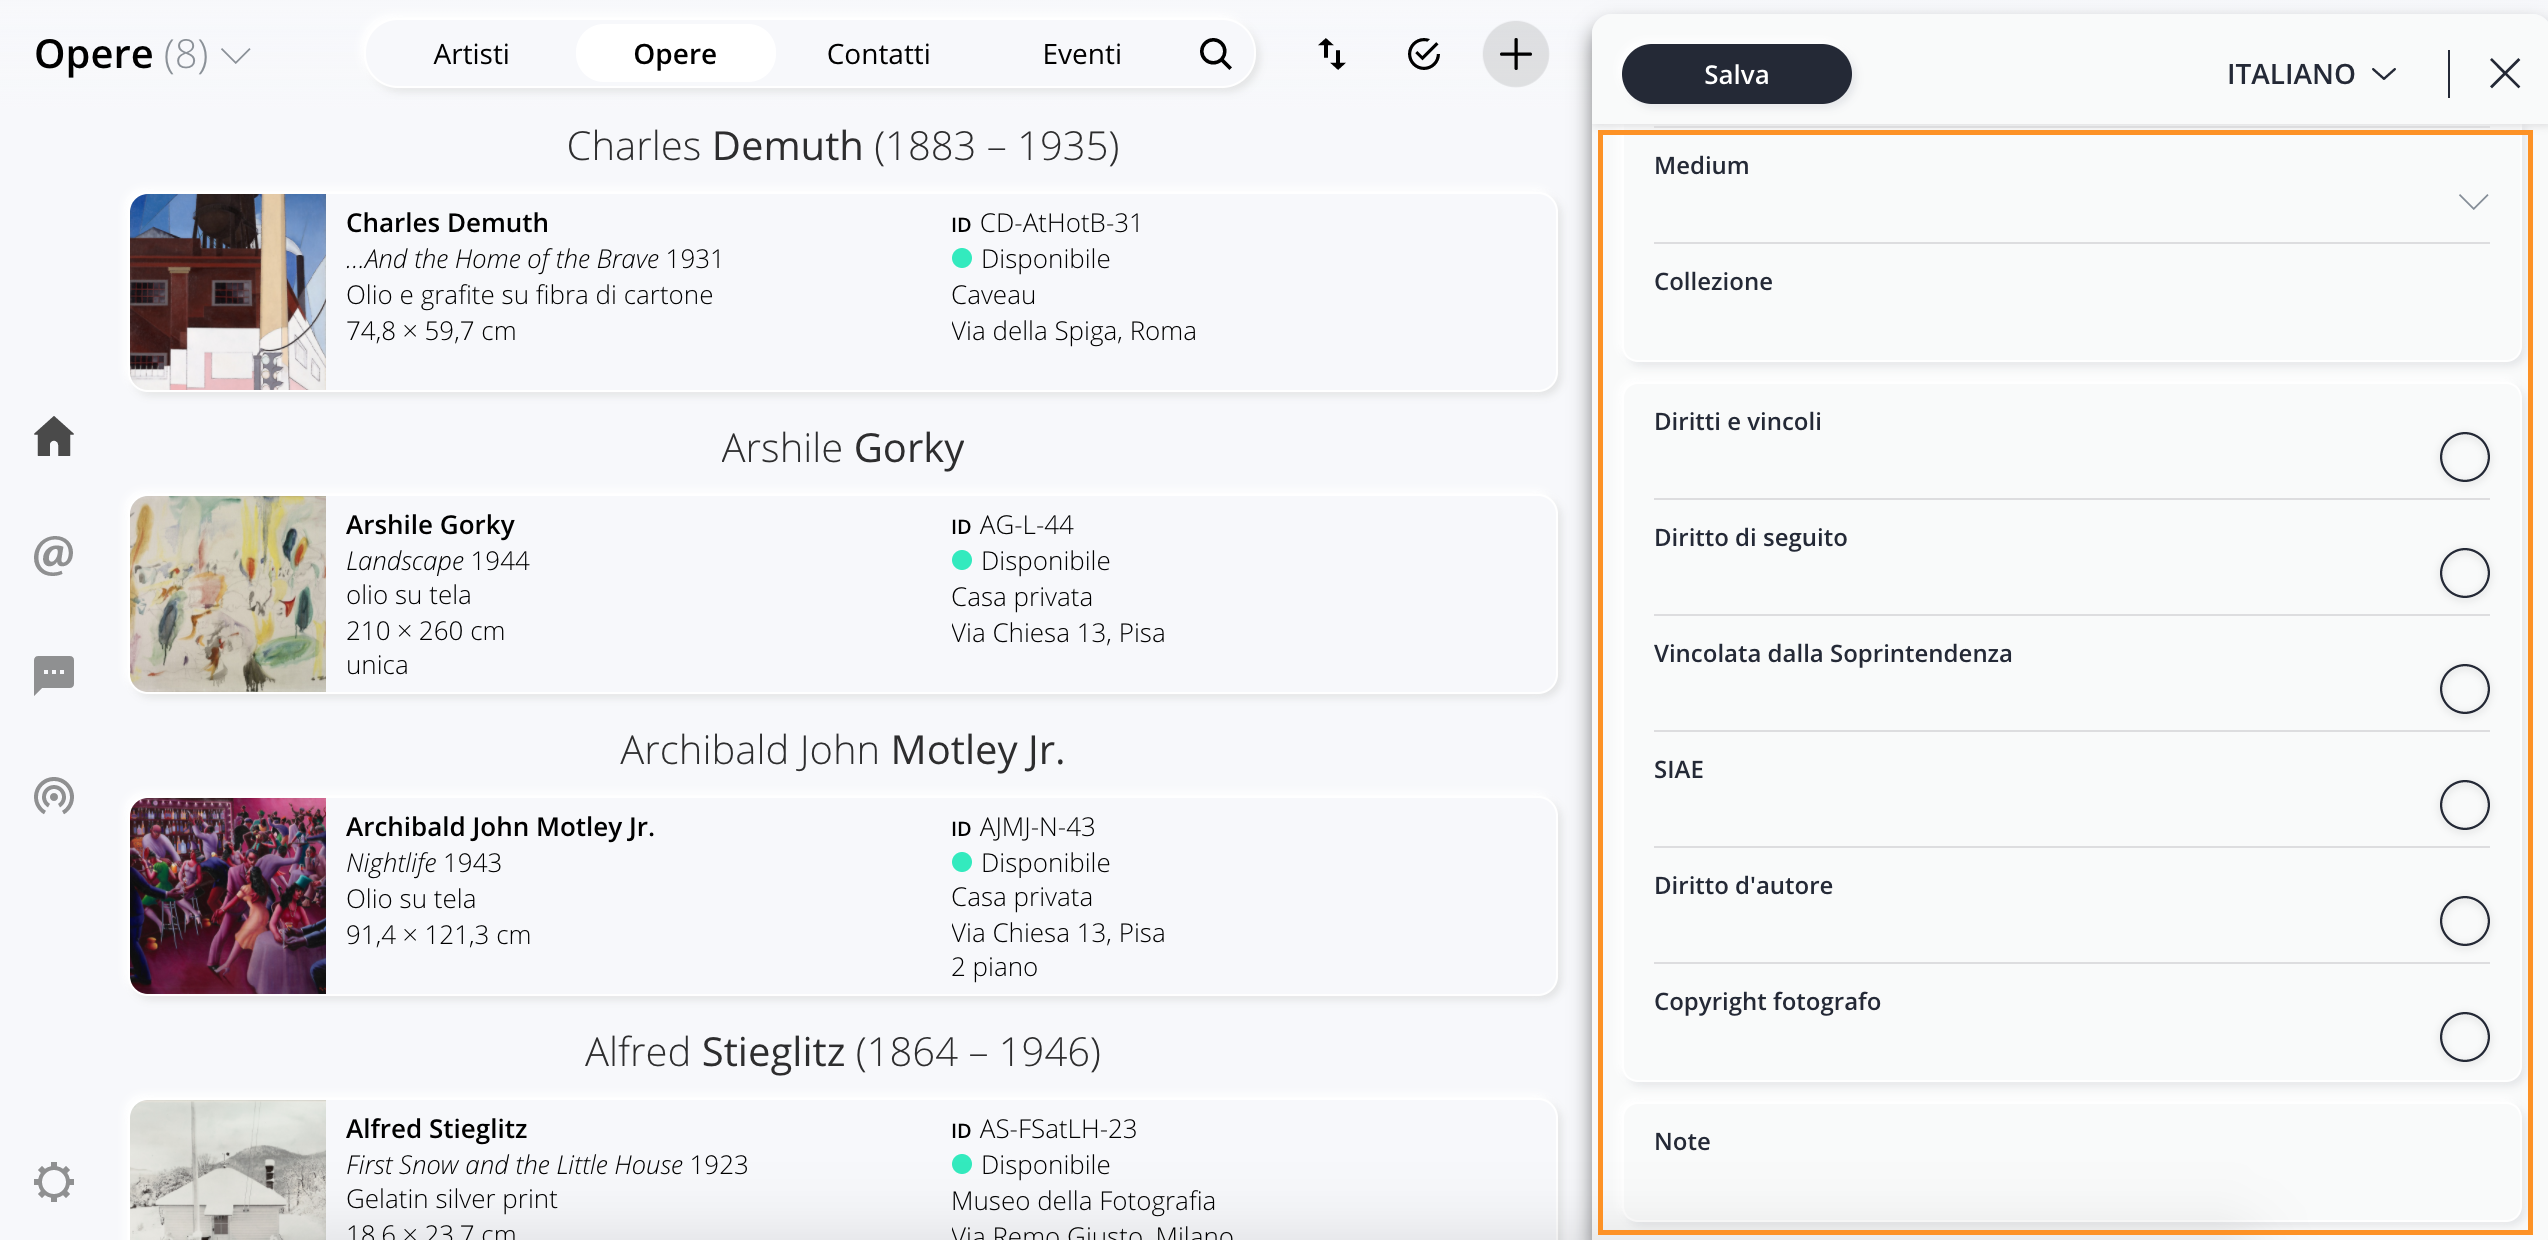Enable Diritto di seguito
The height and width of the screenshot is (1240, 2548).
tap(2464, 573)
